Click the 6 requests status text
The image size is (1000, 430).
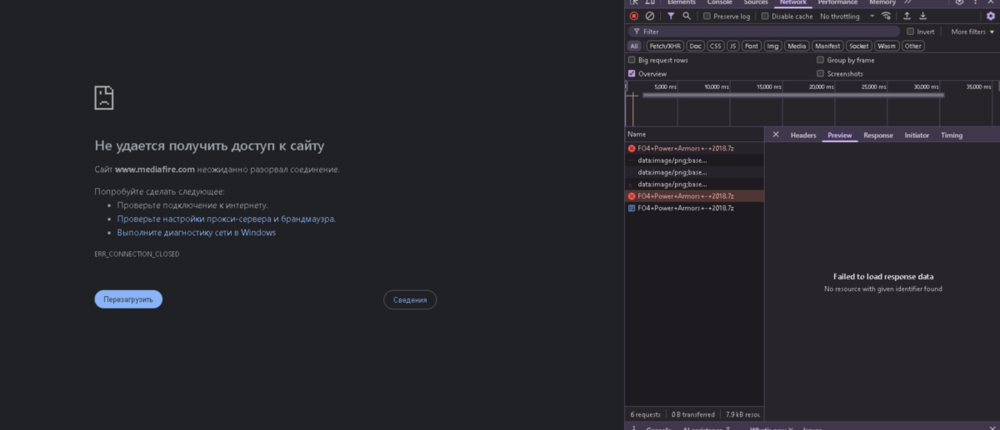pyautogui.click(x=645, y=415)
